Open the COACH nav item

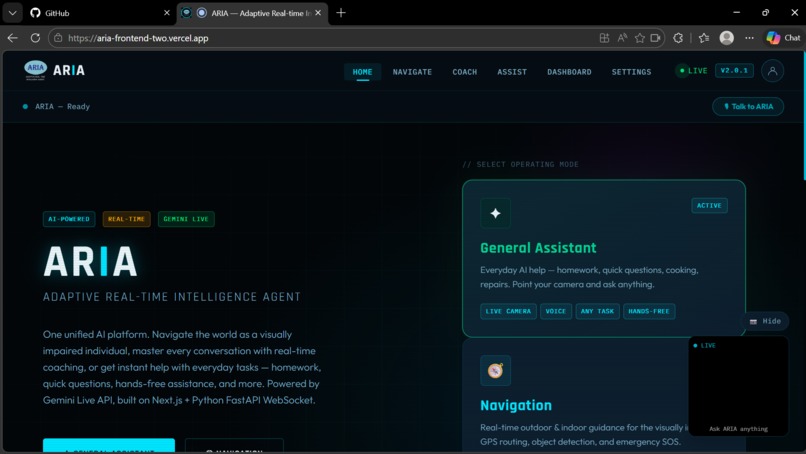[465, 72]
